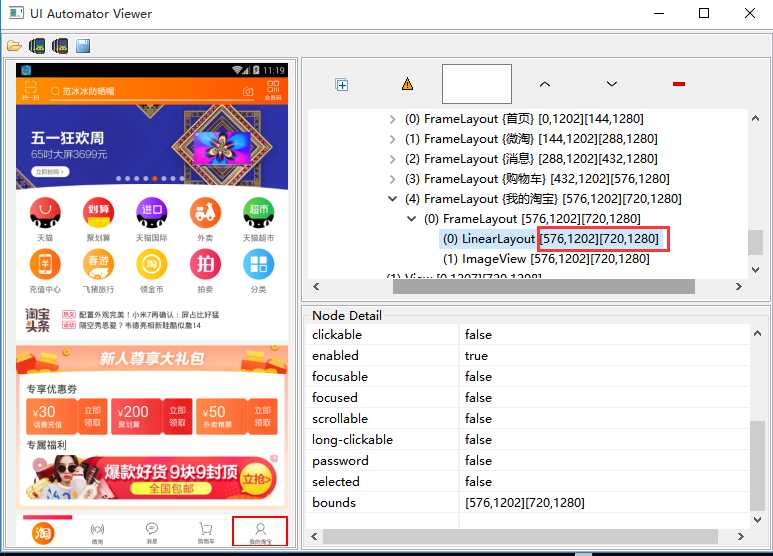Click the search text box in hierarchy panel
Viewport: 773px width, 556px height.
coord(477,84)
